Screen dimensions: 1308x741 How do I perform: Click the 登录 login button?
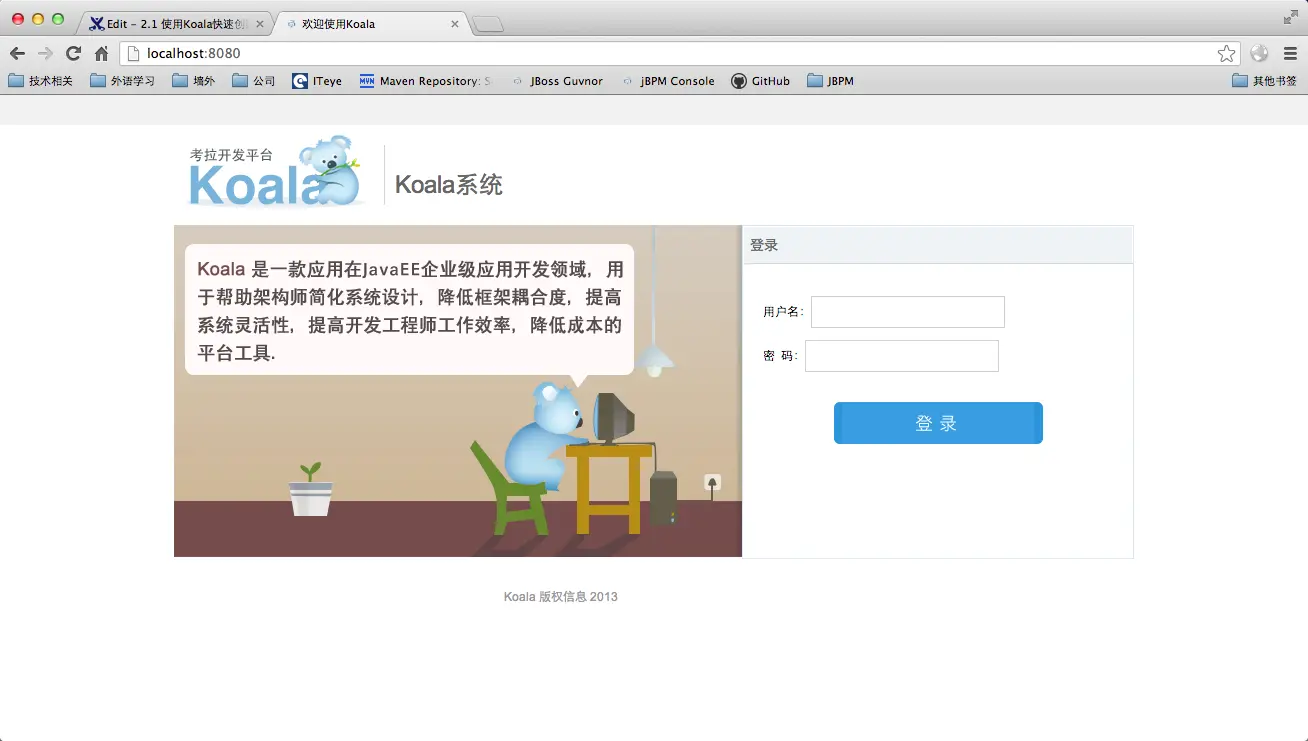938,423
